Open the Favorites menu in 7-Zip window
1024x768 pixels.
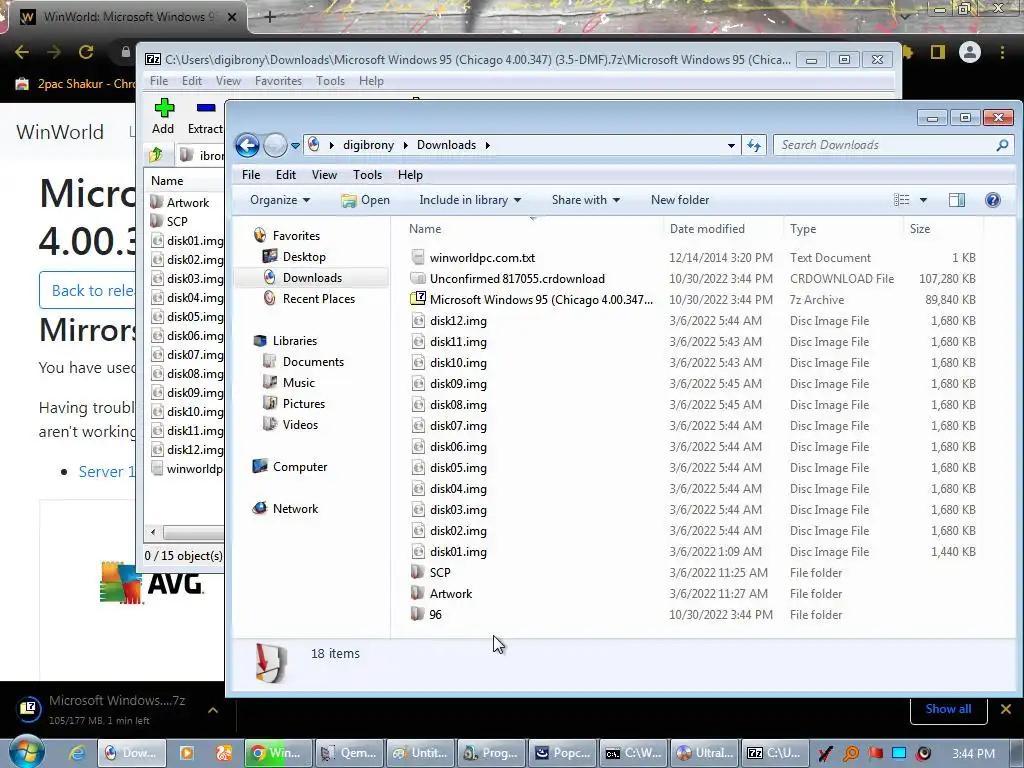(x=278, y=81)
